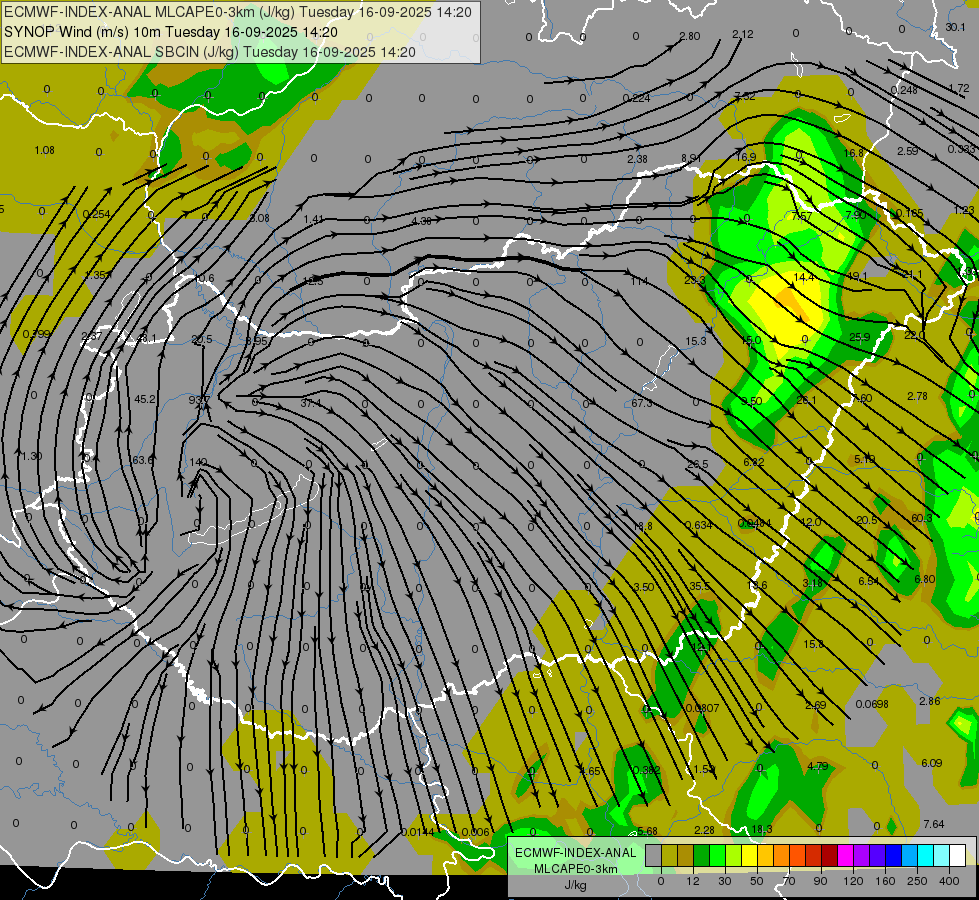The width and height of the screenshot is (979, 900).
Task: Click the map value '140'
Action: (x=198, y=462)
